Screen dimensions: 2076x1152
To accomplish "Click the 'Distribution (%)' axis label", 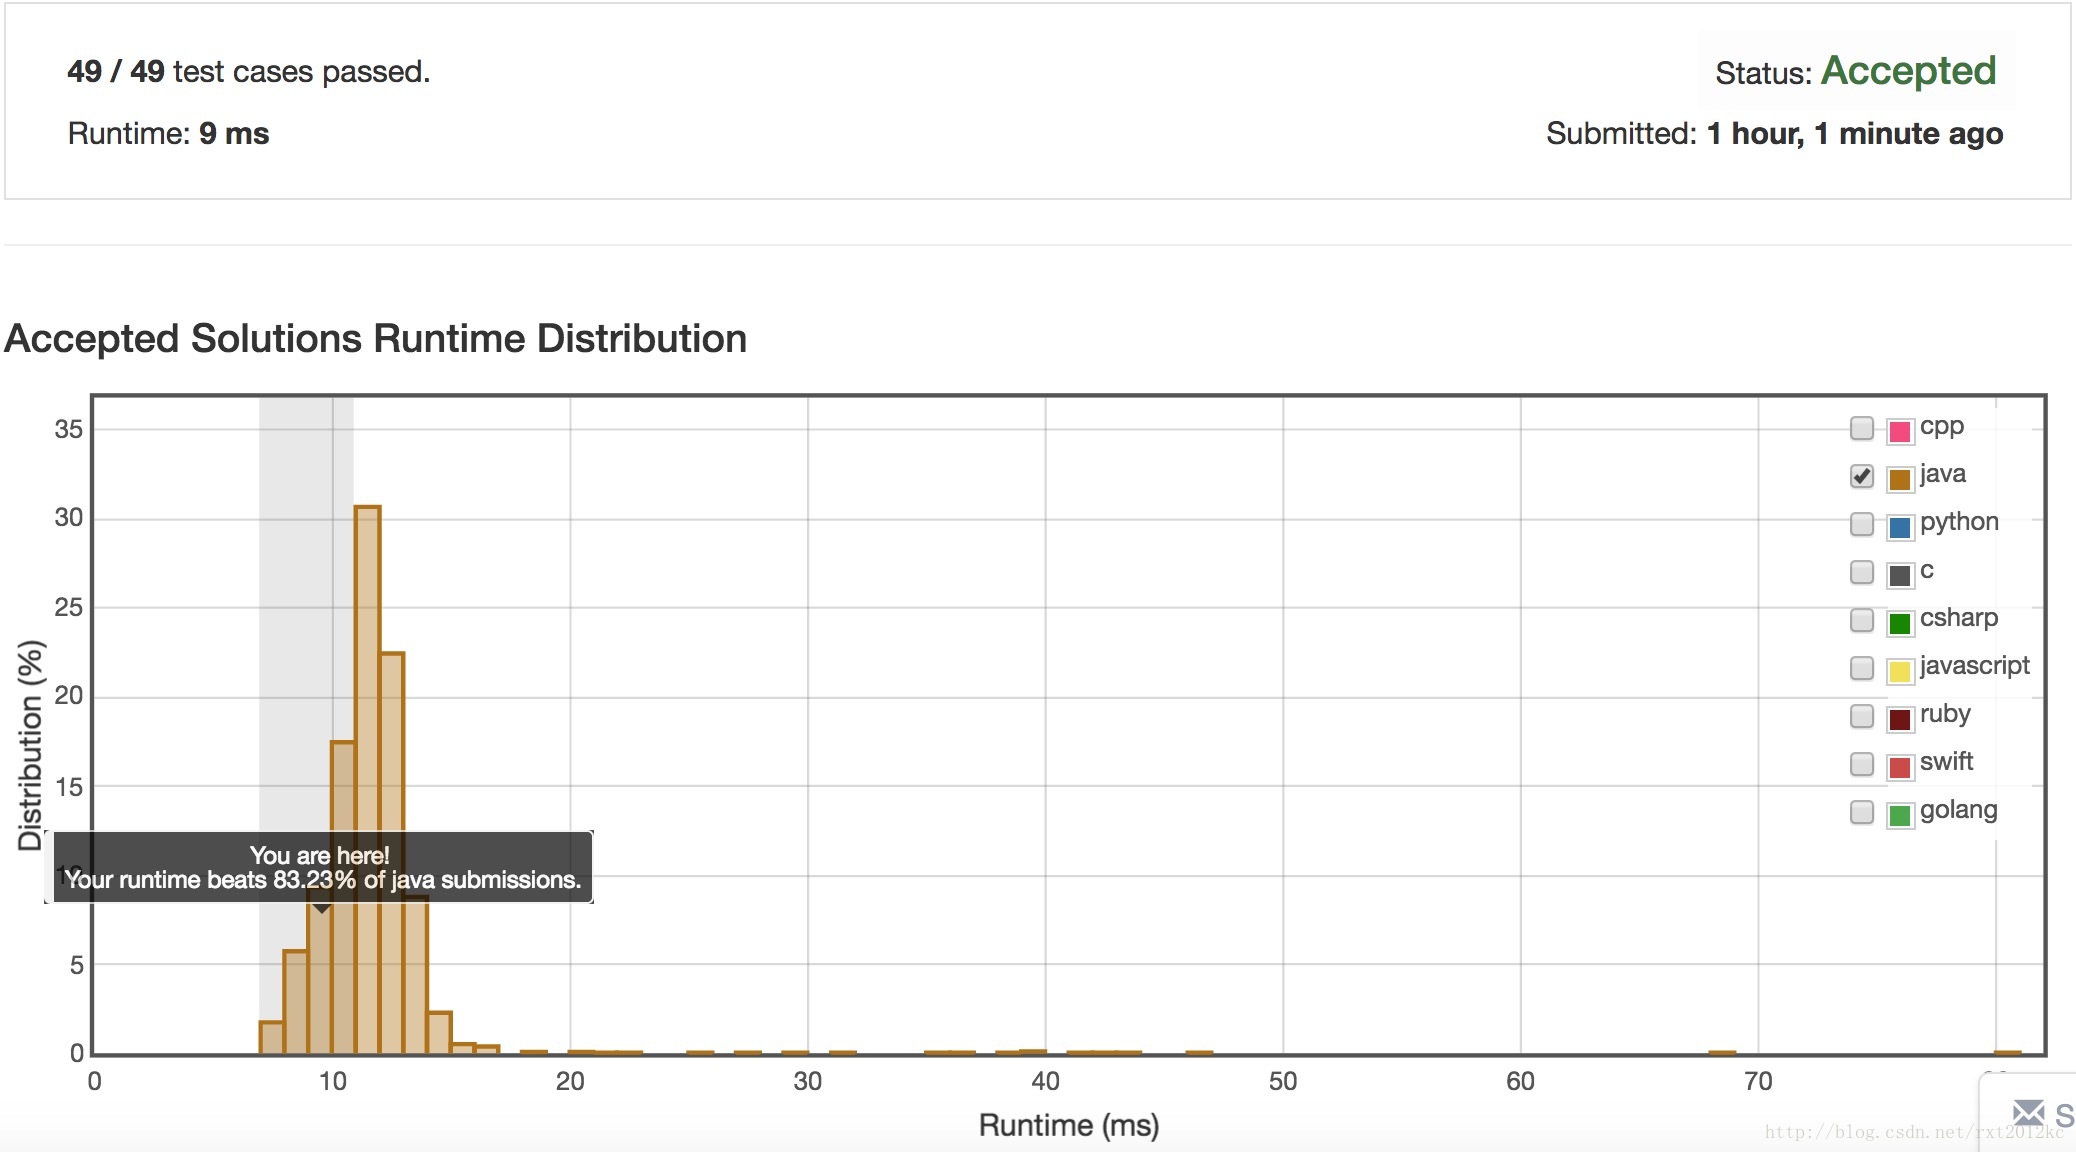I will pos(31,746).
